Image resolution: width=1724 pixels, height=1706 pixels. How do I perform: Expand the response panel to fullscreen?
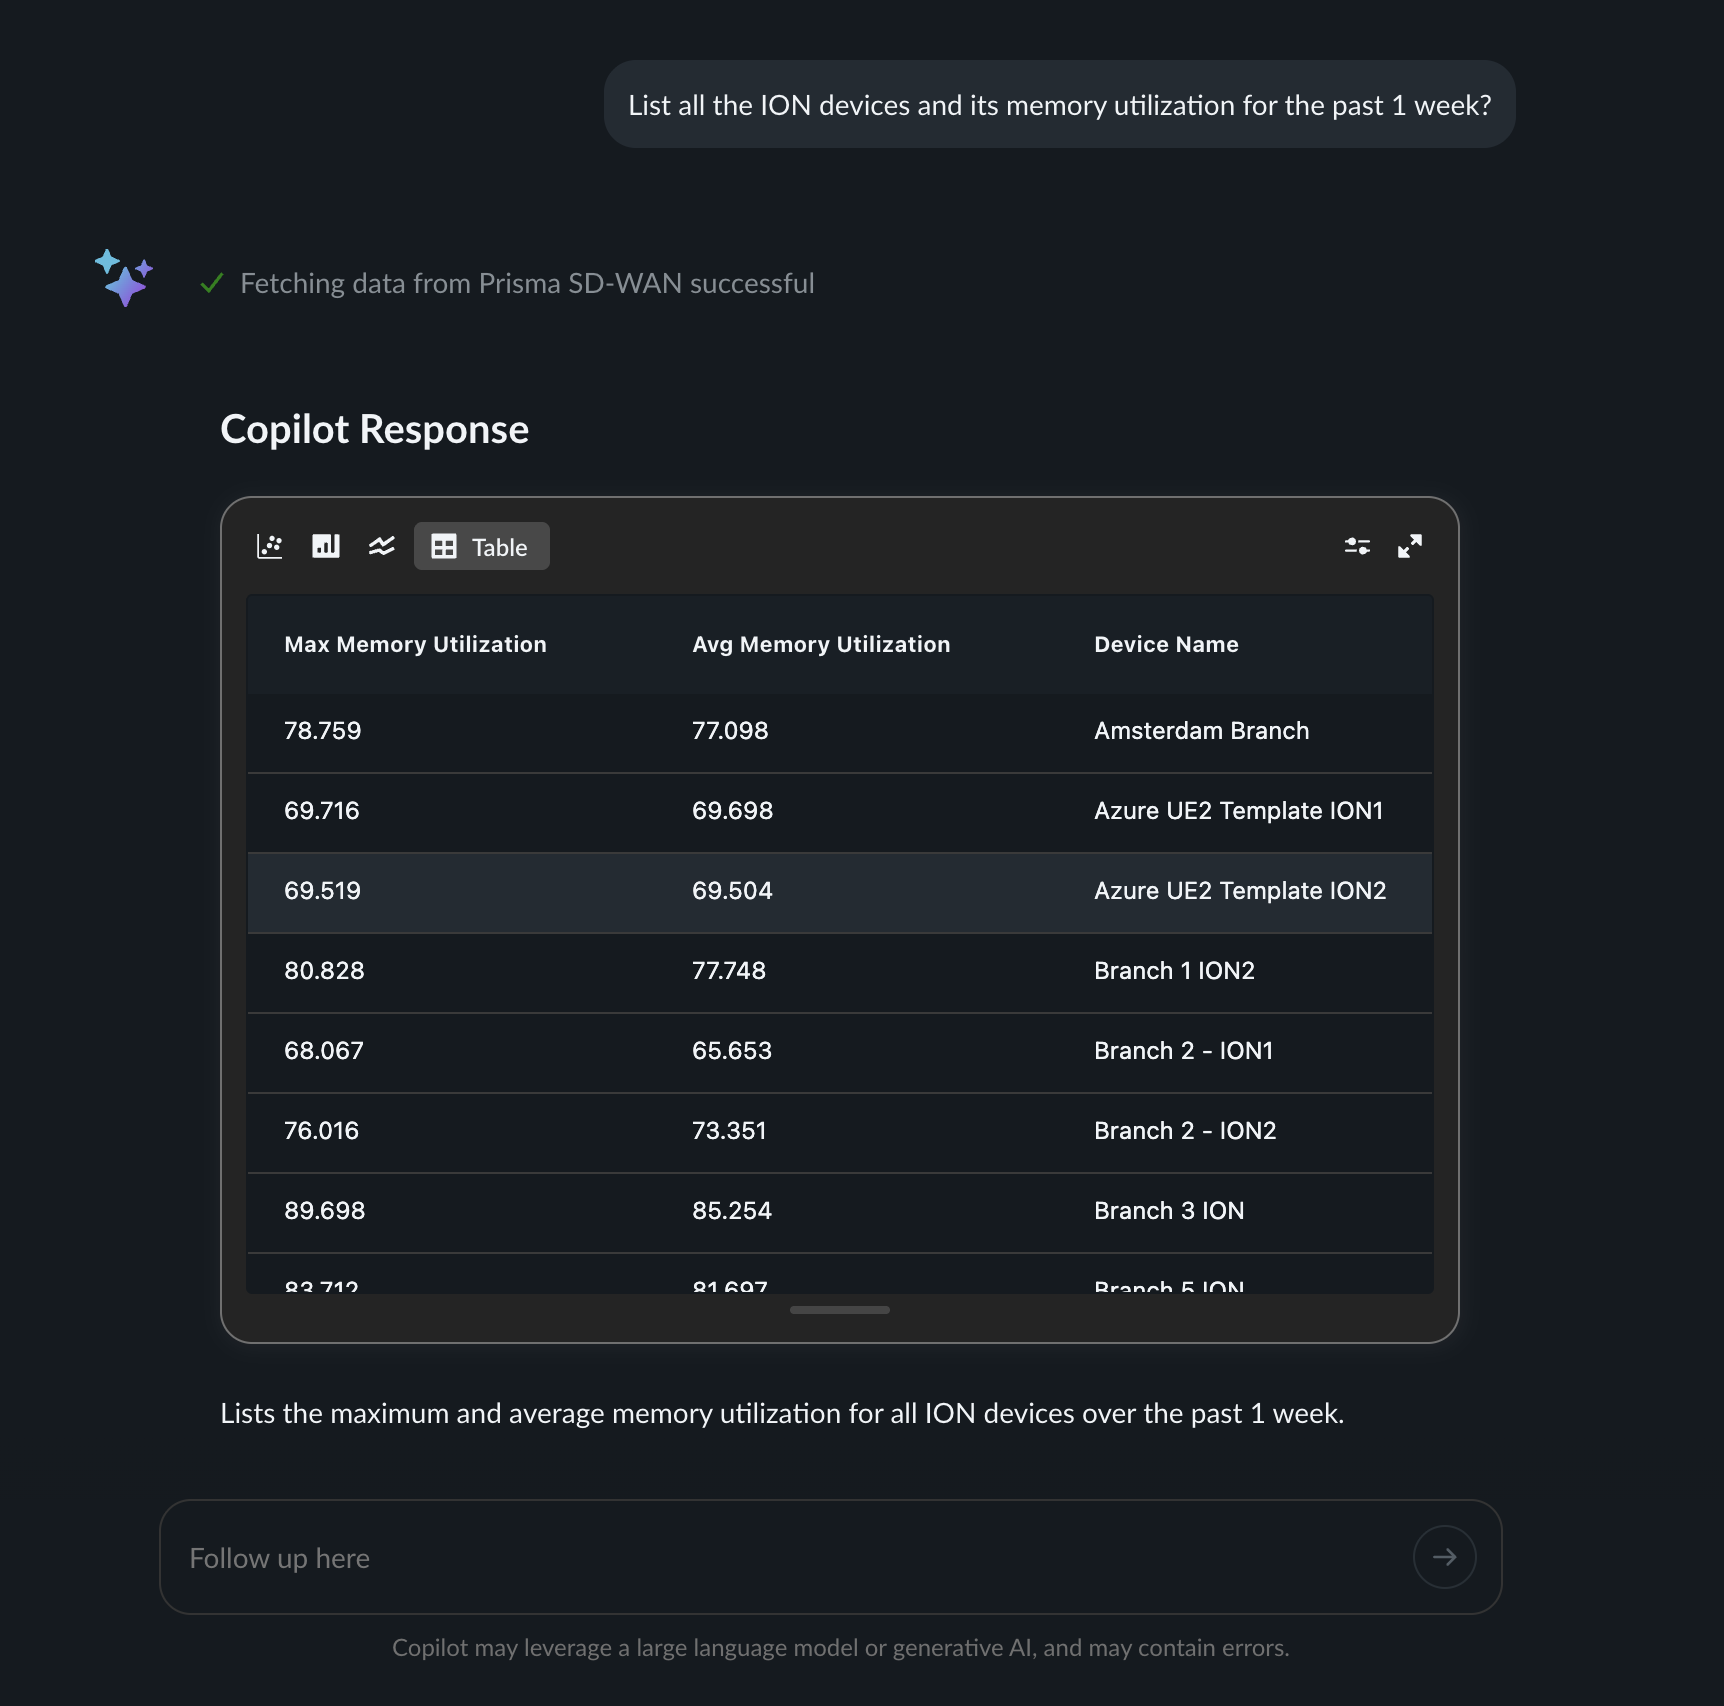pyautogui.click(x=1410, y=546)
